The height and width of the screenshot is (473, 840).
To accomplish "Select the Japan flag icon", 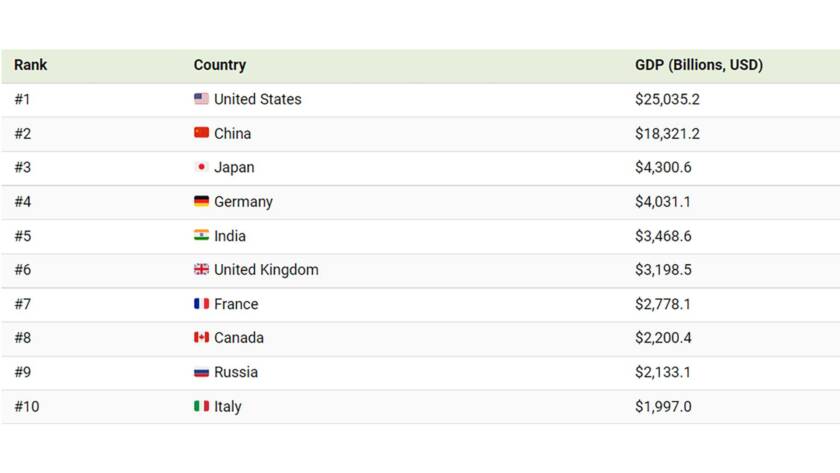I will pos(201,167).
